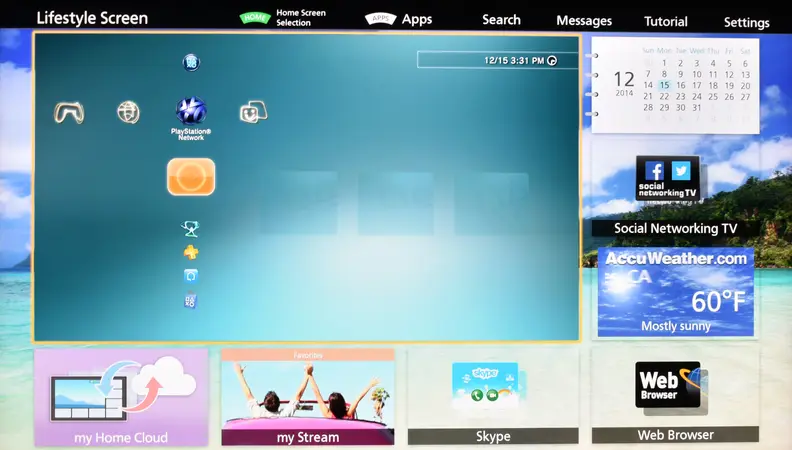Viewport: 792px width, 450px height.
Task: Select the round icon above PlayStation Network
Action: (191, 63)
